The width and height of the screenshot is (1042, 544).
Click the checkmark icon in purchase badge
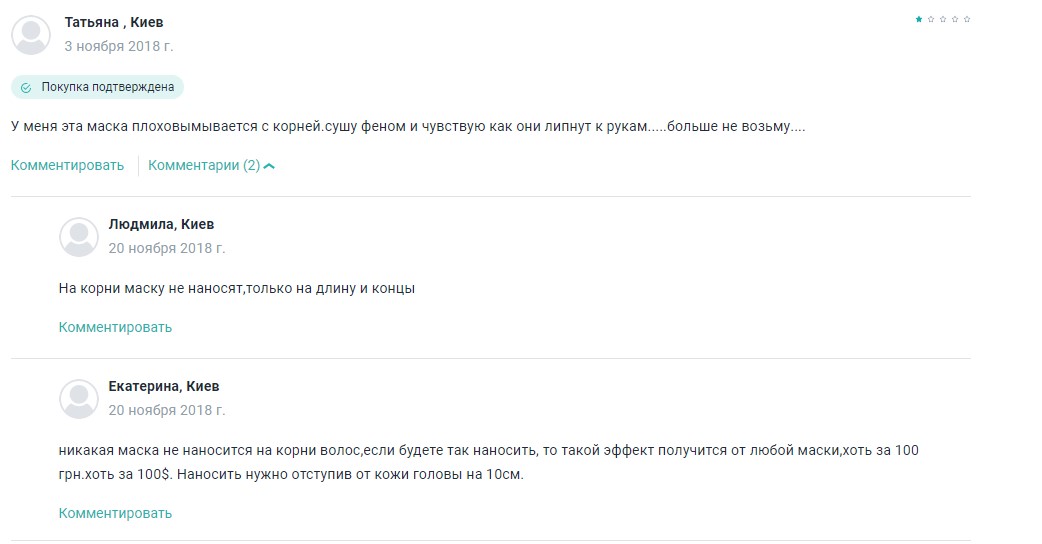(27, 88)
